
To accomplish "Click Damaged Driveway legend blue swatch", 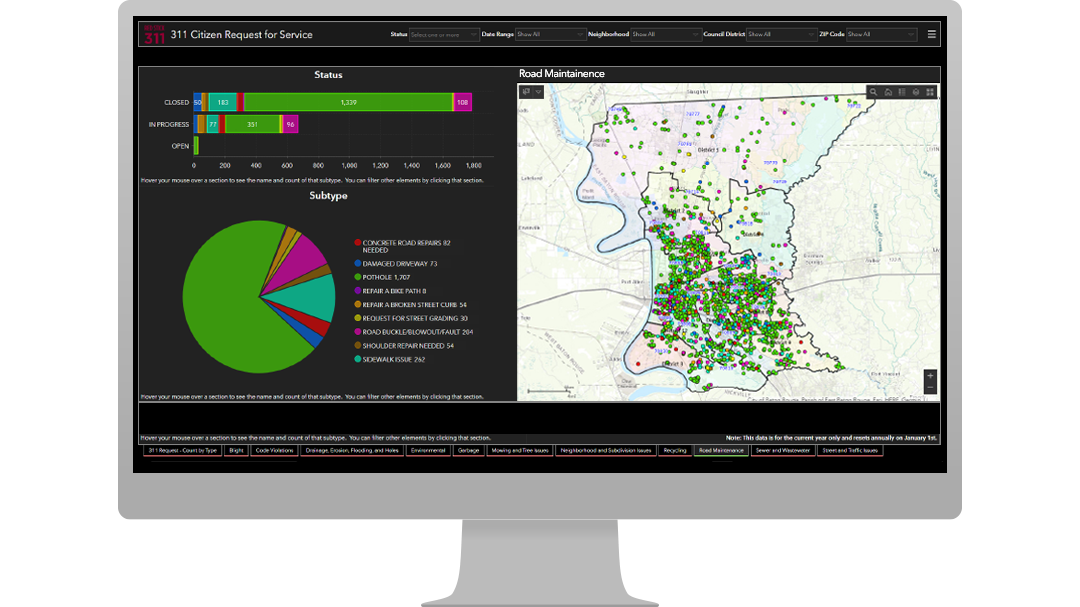I will [x=357, y=263].
